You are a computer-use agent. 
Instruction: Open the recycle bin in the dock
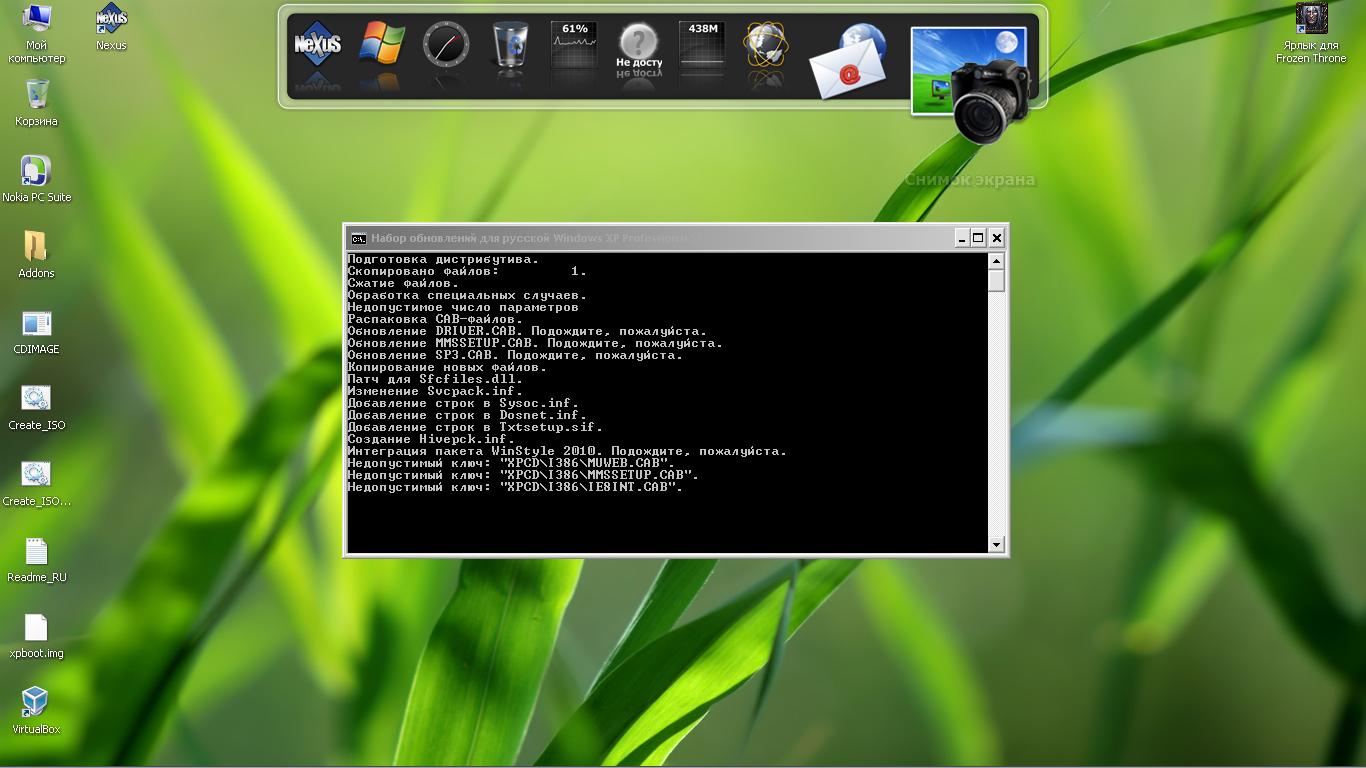pyautogui.click(x=510, y=45)
